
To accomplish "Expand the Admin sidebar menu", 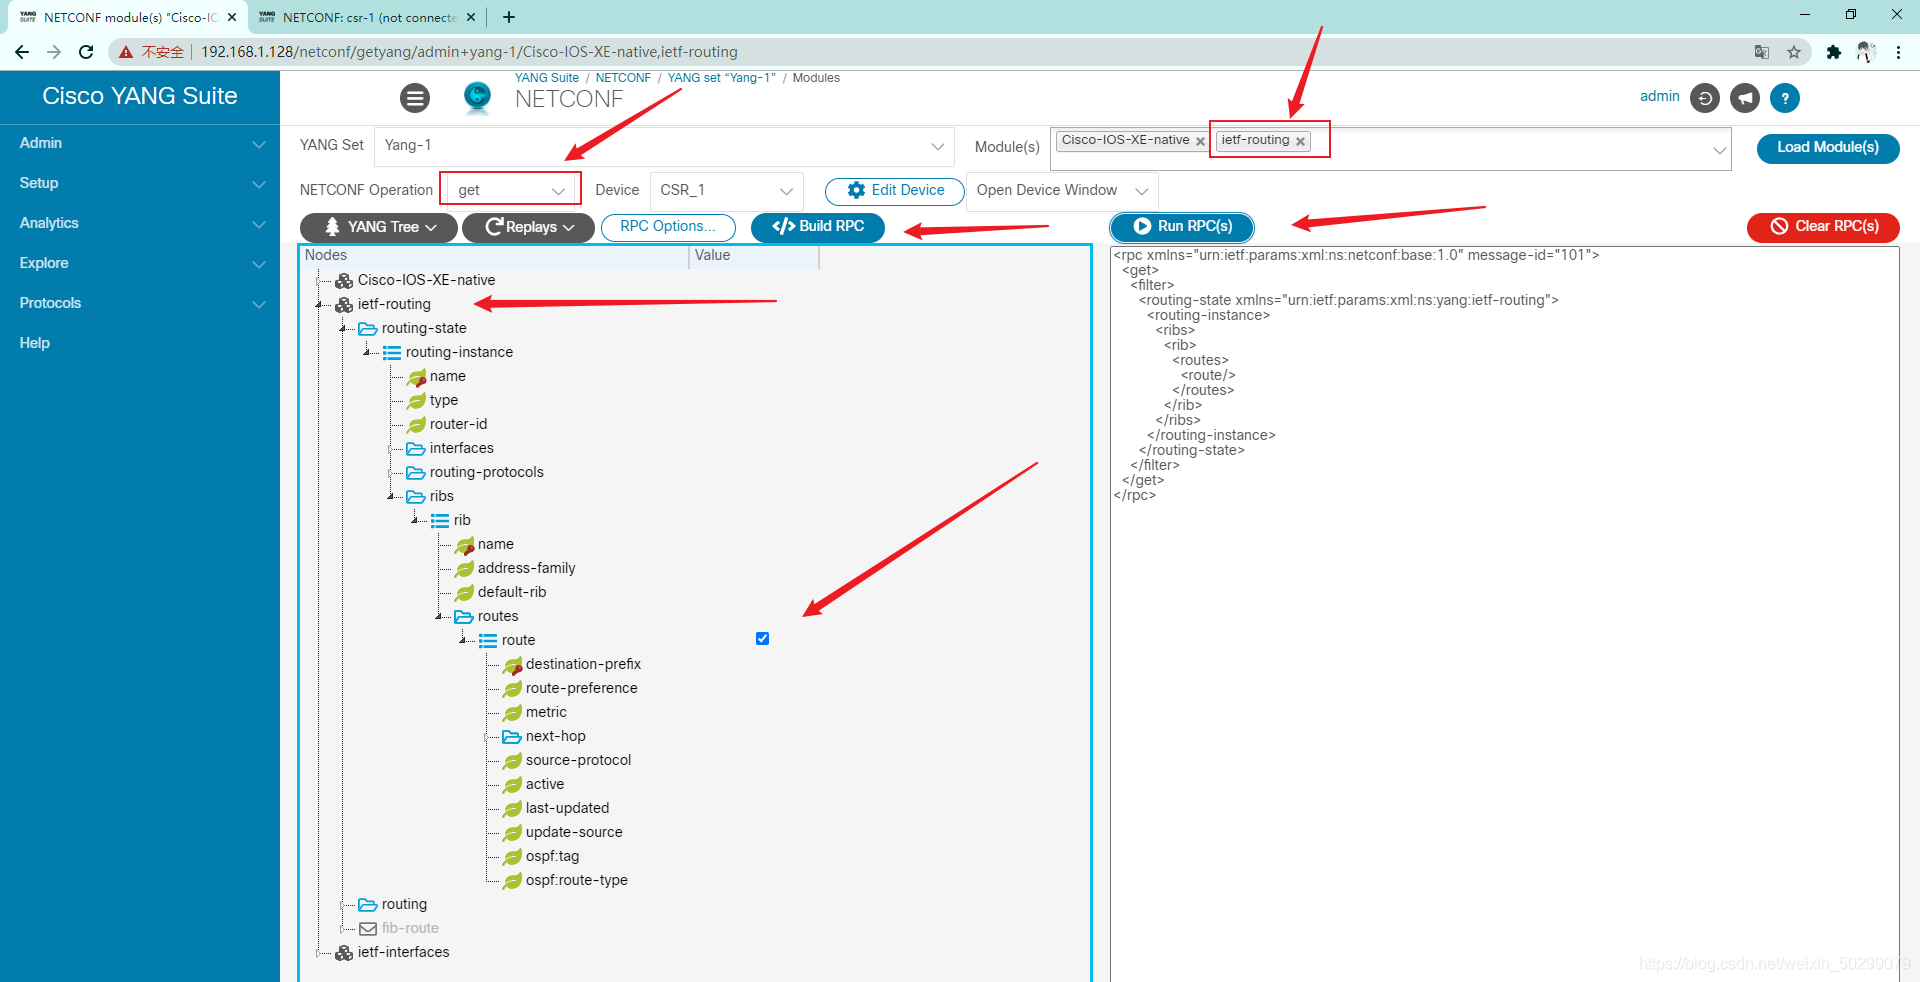I will pyautogui.click(x=140, y=144).
